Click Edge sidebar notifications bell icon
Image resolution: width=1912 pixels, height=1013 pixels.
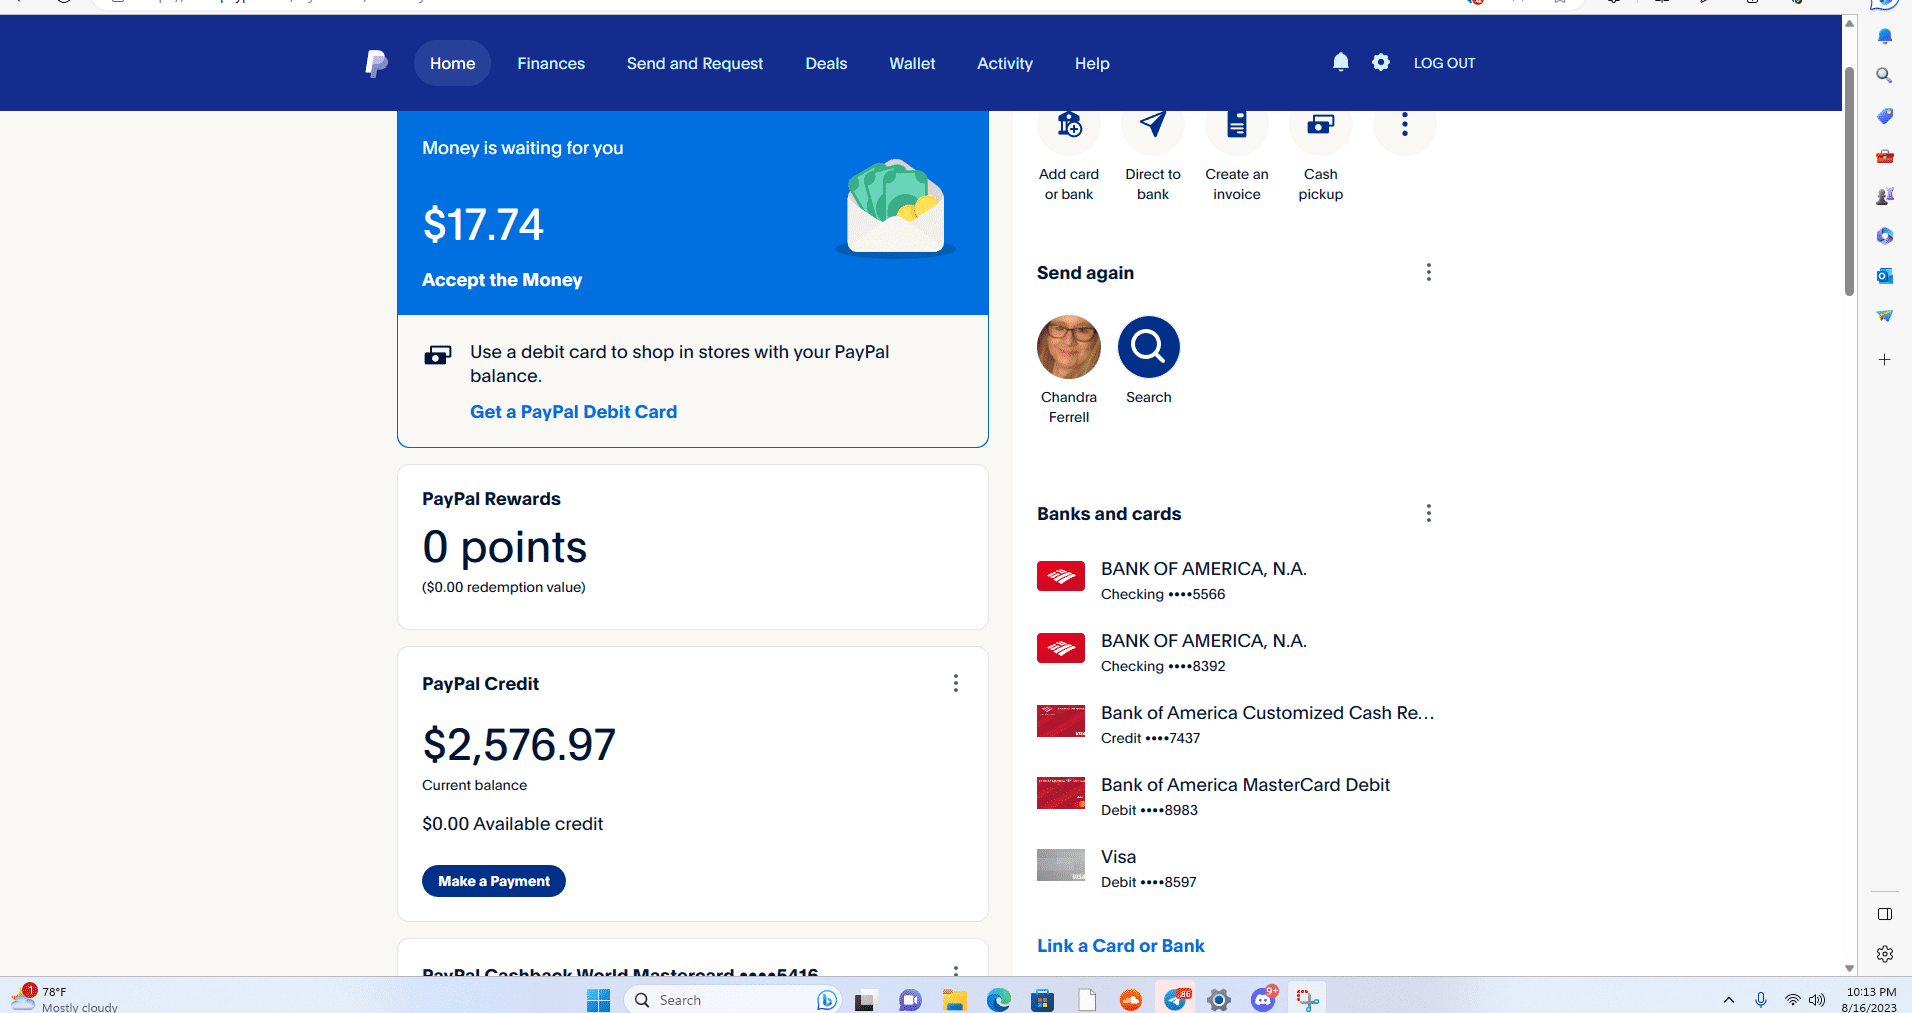click(x=1885, y=36)
